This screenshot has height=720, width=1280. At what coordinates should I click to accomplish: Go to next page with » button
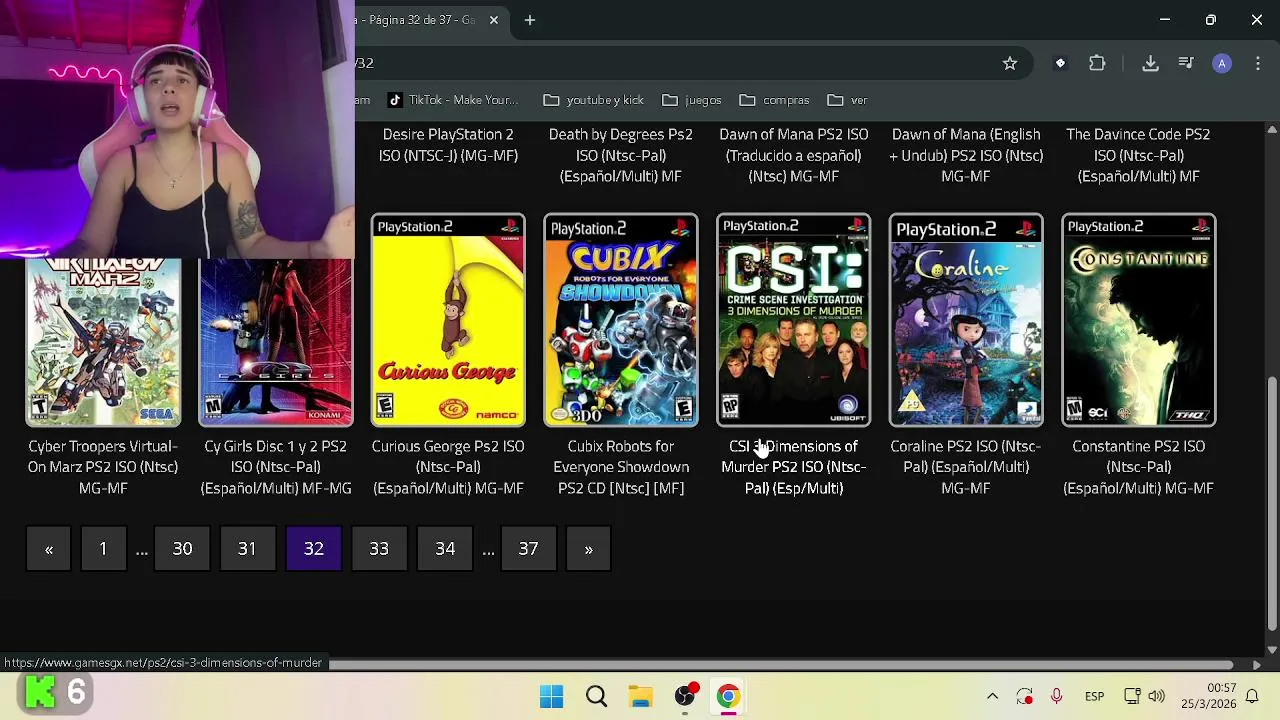pyautogui.click(x=588, y=548)
